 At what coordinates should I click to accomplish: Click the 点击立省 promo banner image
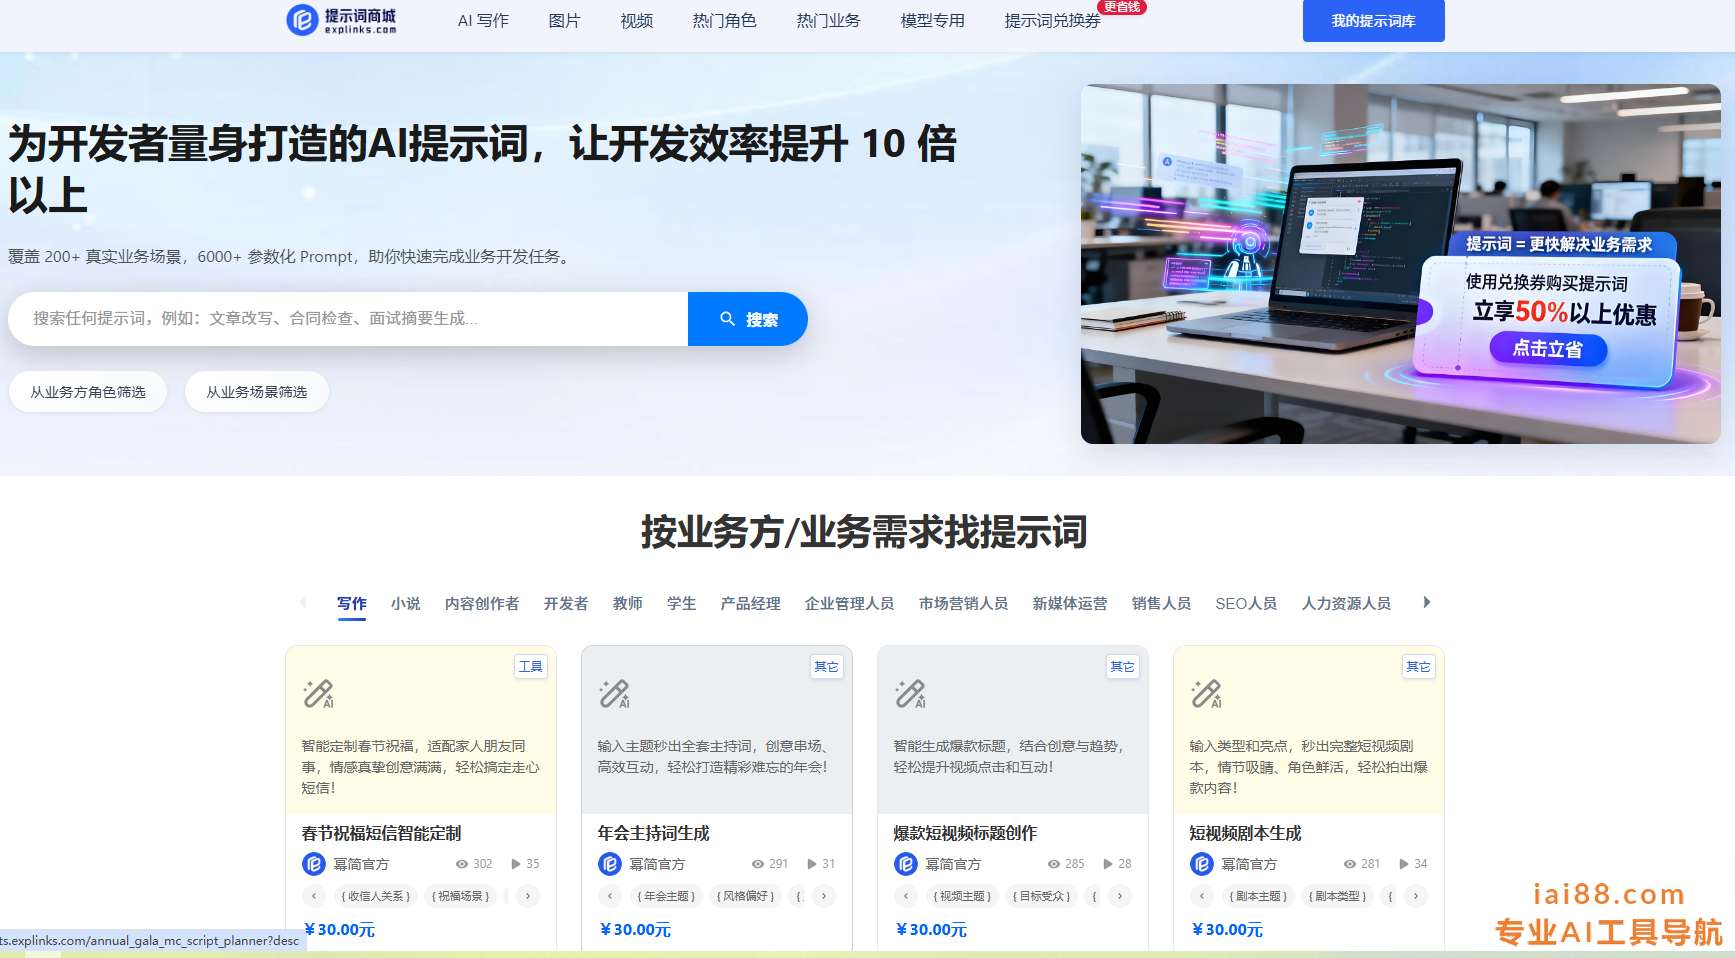(x=1400, y=264)
